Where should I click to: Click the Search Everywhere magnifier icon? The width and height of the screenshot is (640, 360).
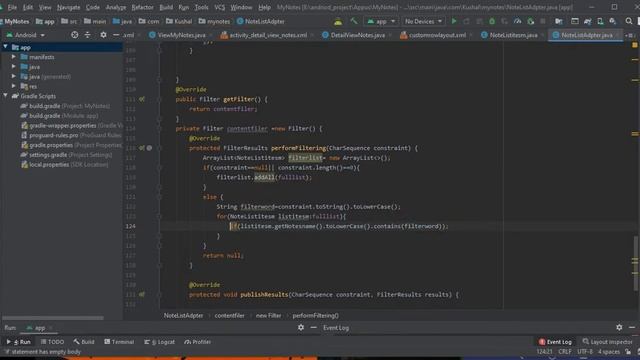click(629, 21)
